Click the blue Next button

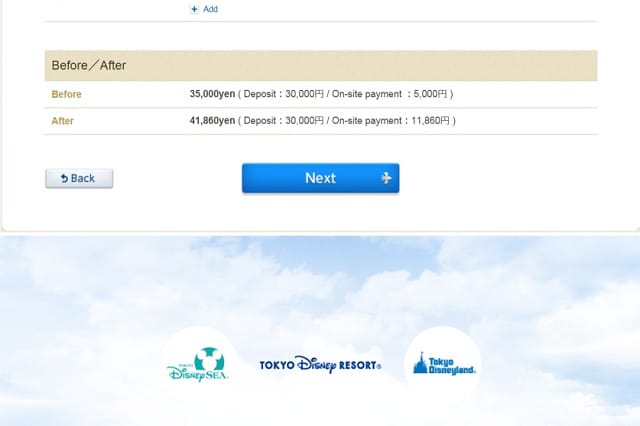[x=320, y=178]
